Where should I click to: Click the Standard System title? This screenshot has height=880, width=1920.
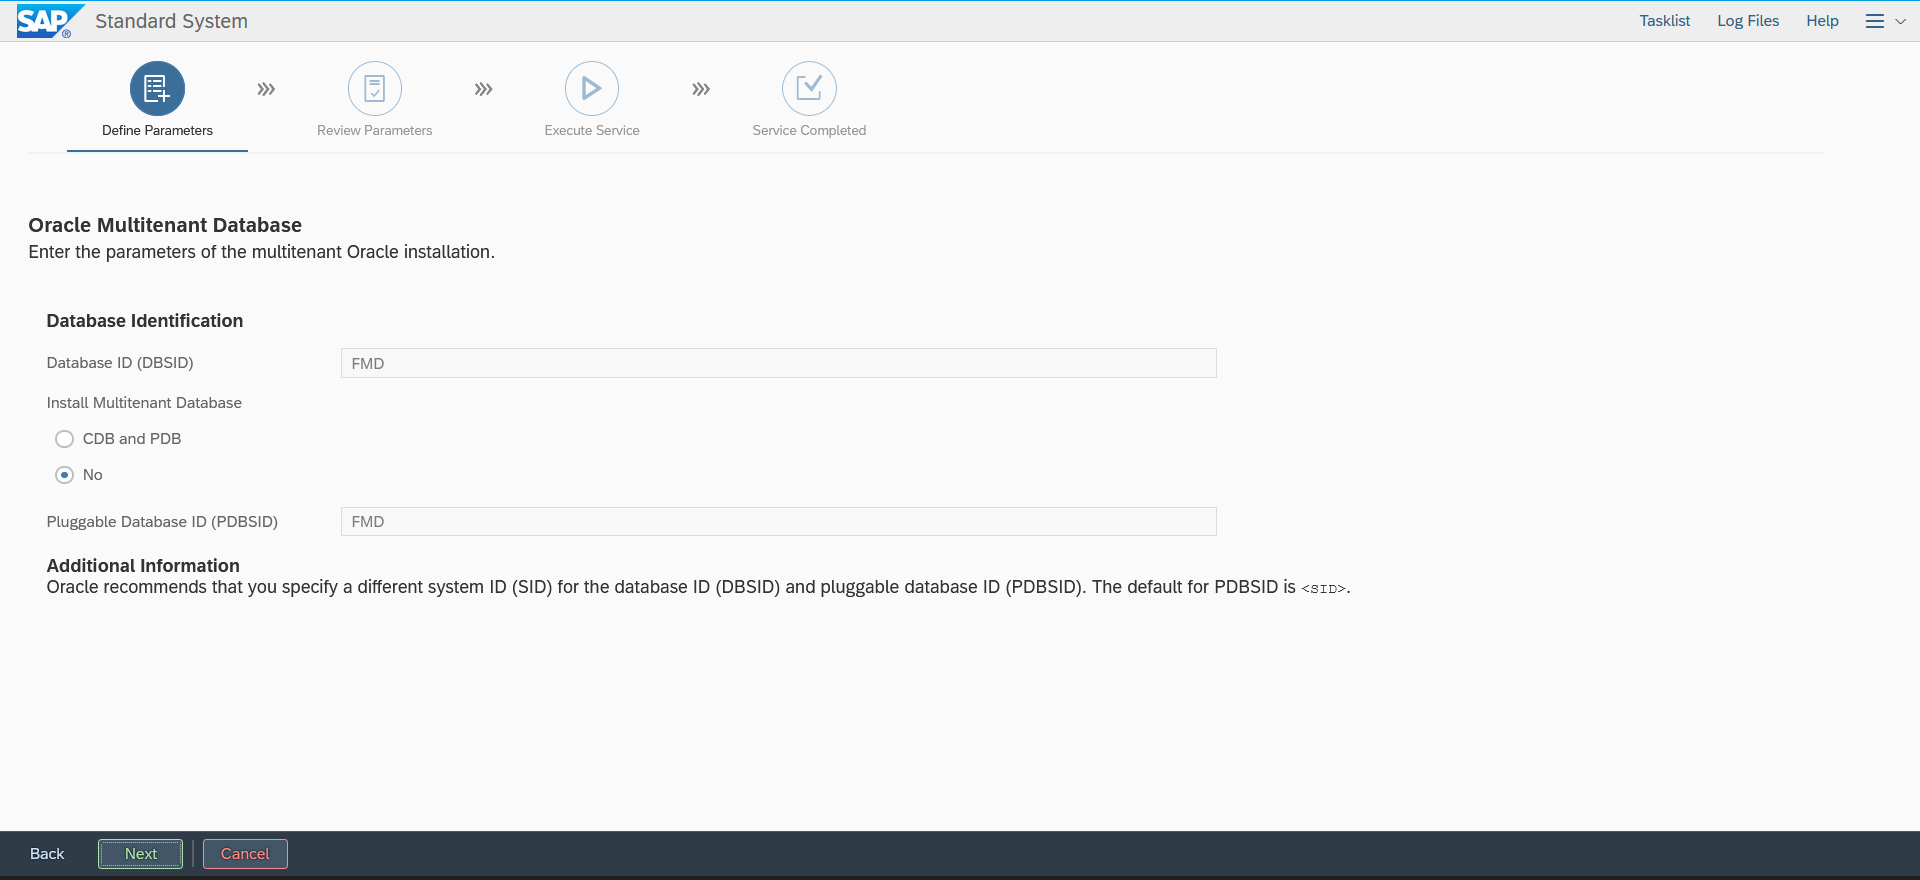pos(171,21)
